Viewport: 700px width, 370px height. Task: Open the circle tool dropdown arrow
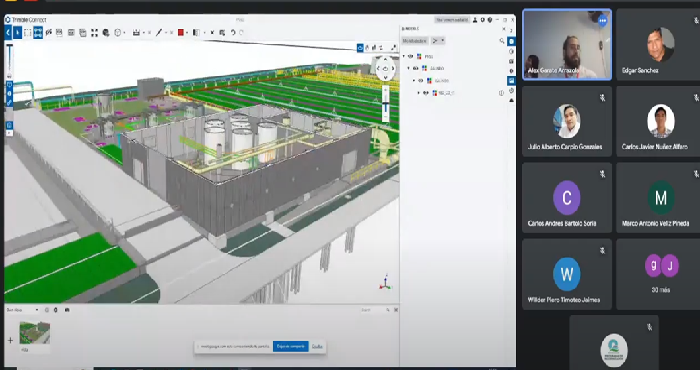click(124, 32)
